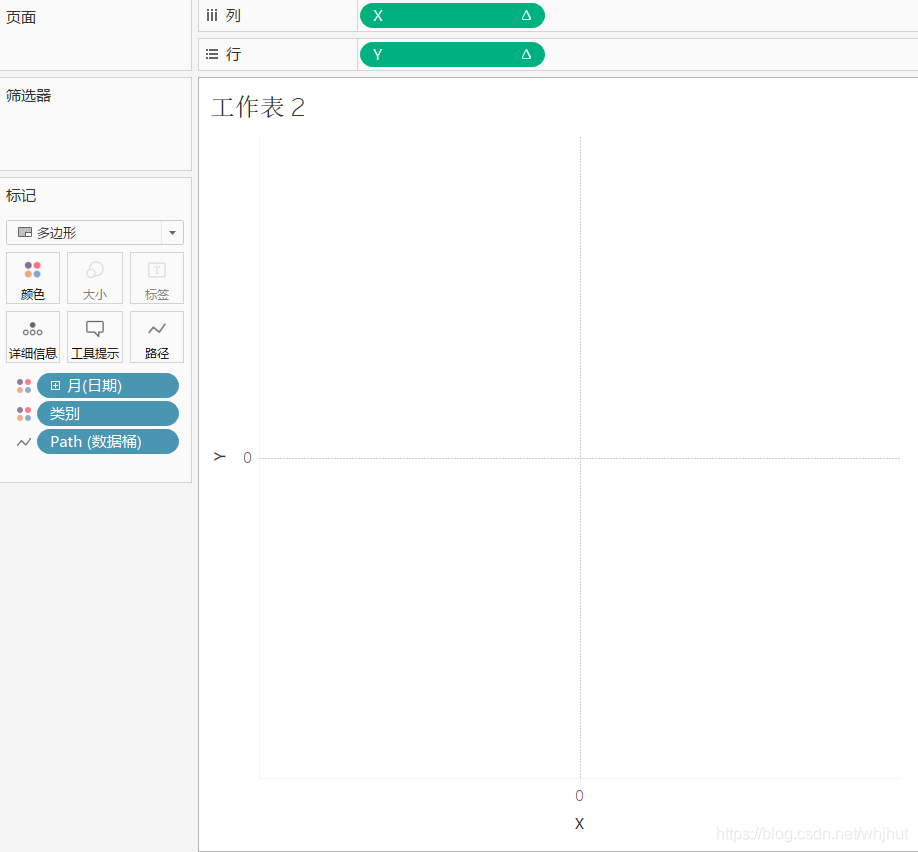Image resolution: width=918 pixels, height=852 pixels.
Task: Click the 筛选器 filters shelf label
Action: coord(29,95)
